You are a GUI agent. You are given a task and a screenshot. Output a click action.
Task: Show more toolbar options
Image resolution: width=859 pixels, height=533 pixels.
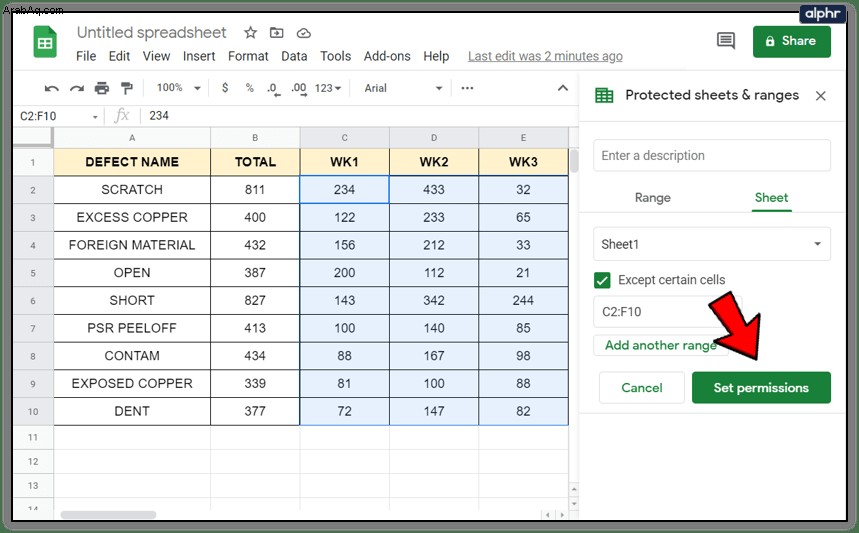point(467,88)
